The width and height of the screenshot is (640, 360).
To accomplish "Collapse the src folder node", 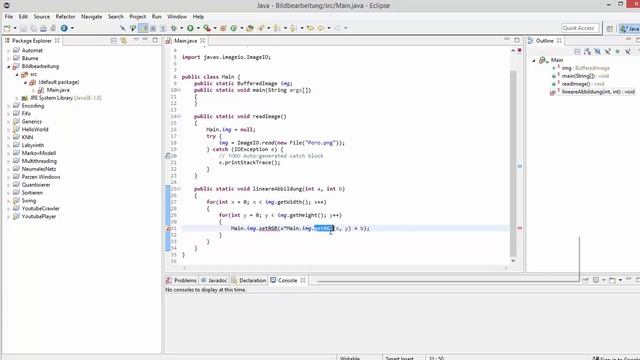I will tap(17, 75).
